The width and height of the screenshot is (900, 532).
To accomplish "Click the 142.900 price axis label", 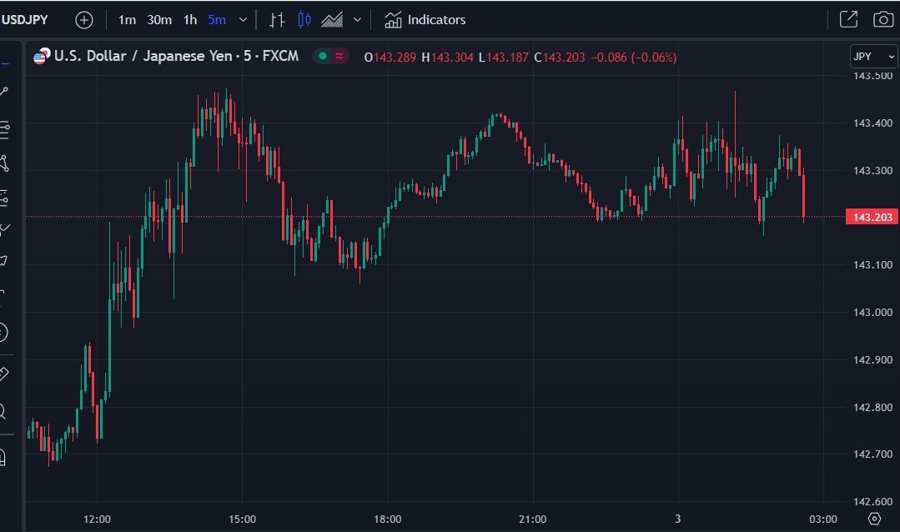I will [x=872, y=360].
